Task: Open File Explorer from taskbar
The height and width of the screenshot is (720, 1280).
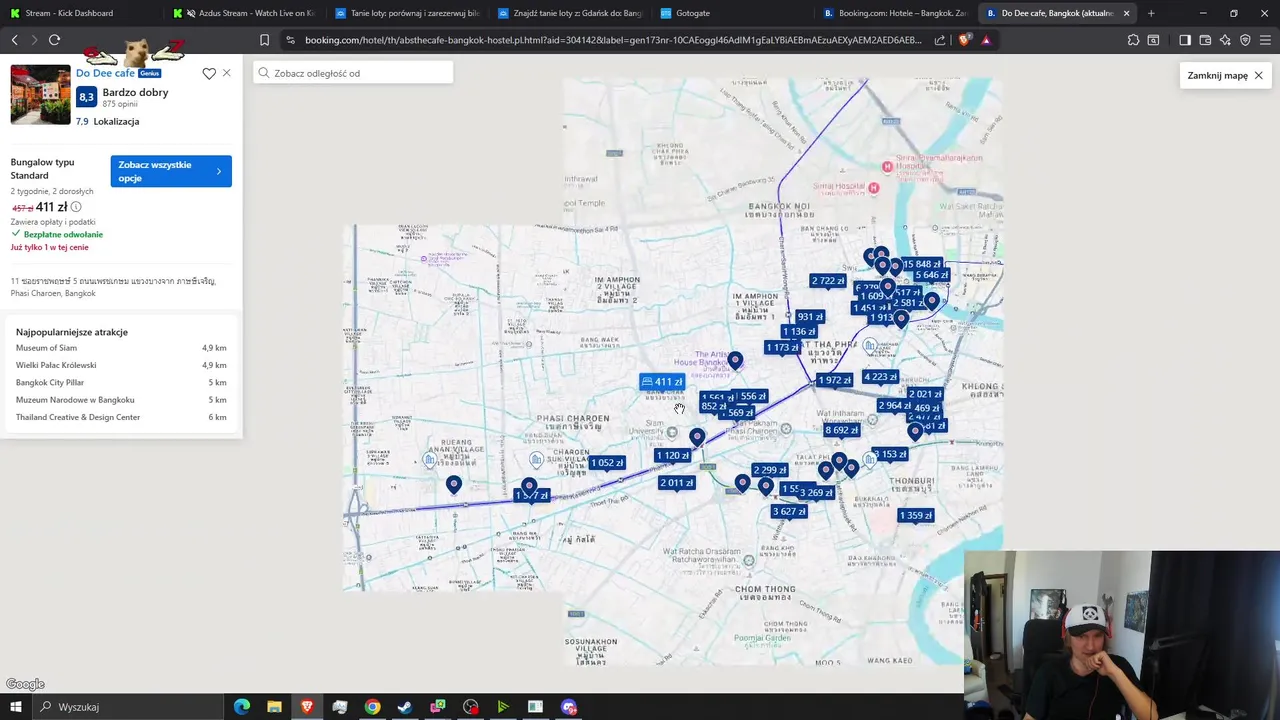Action: (274, 707)
